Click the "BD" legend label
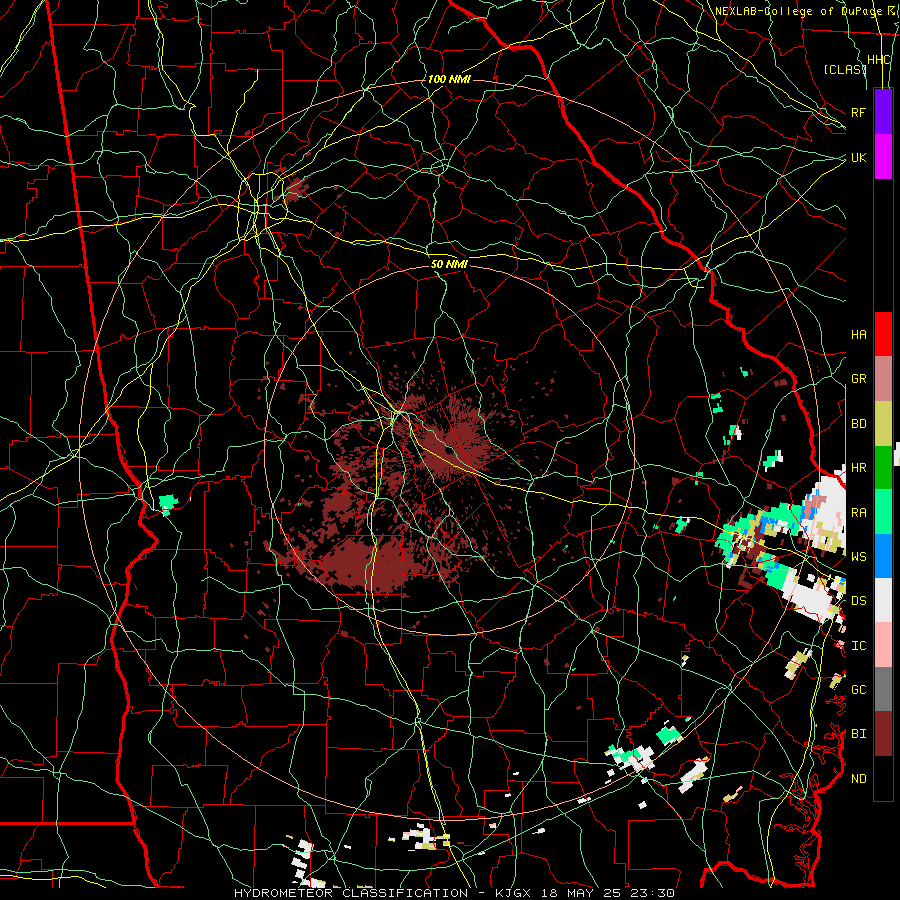Screen dimensions: 900x900 click(859, 424)
